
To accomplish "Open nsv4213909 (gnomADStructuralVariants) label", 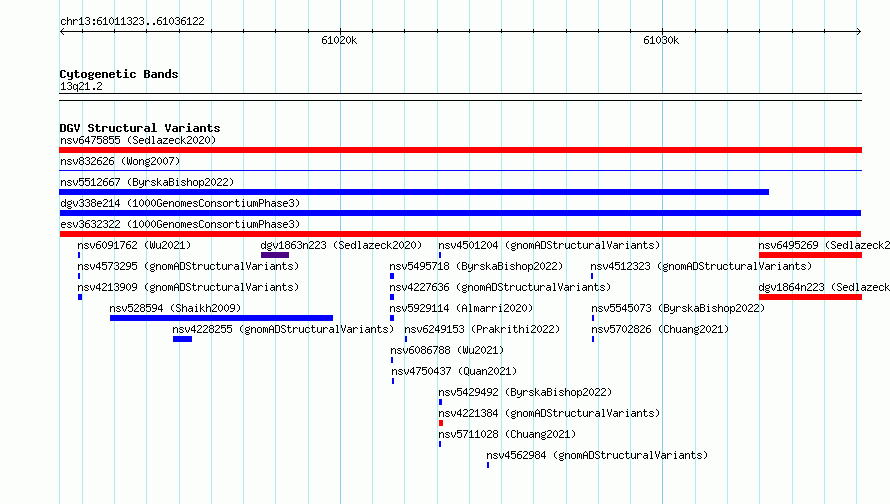I will click(x=188, y=287).
